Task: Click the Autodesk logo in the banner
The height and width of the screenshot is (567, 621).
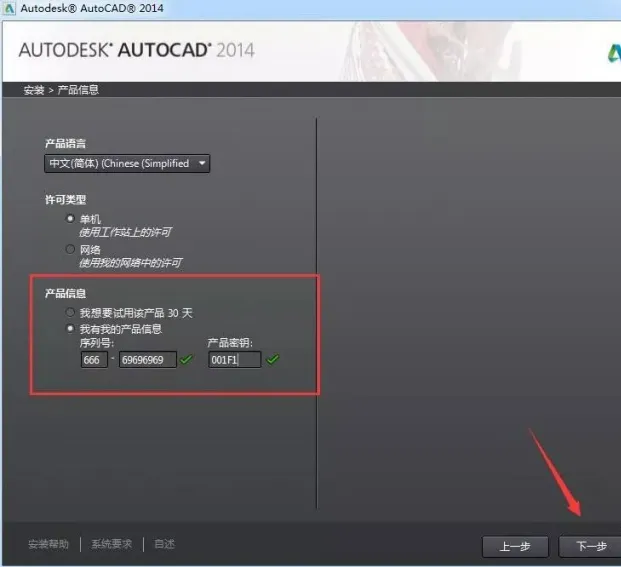Action: click(614, 53)
